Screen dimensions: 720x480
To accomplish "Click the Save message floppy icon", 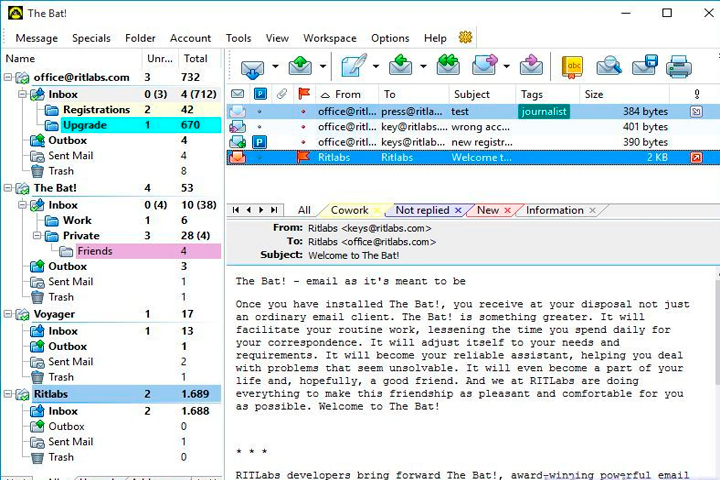I will [645, 65].
